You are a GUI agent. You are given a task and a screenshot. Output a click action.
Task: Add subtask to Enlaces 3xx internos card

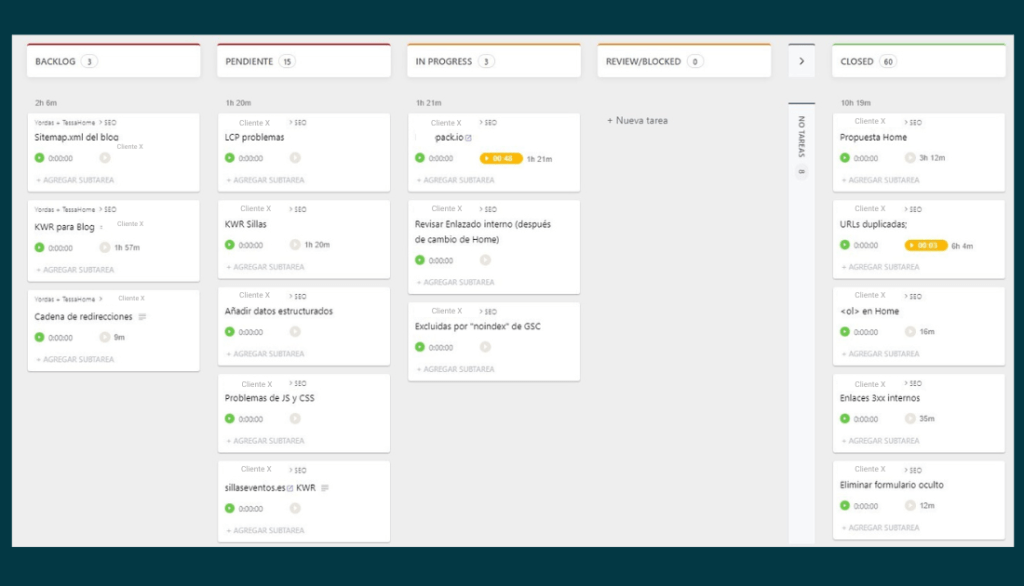[x=880, y=441]
